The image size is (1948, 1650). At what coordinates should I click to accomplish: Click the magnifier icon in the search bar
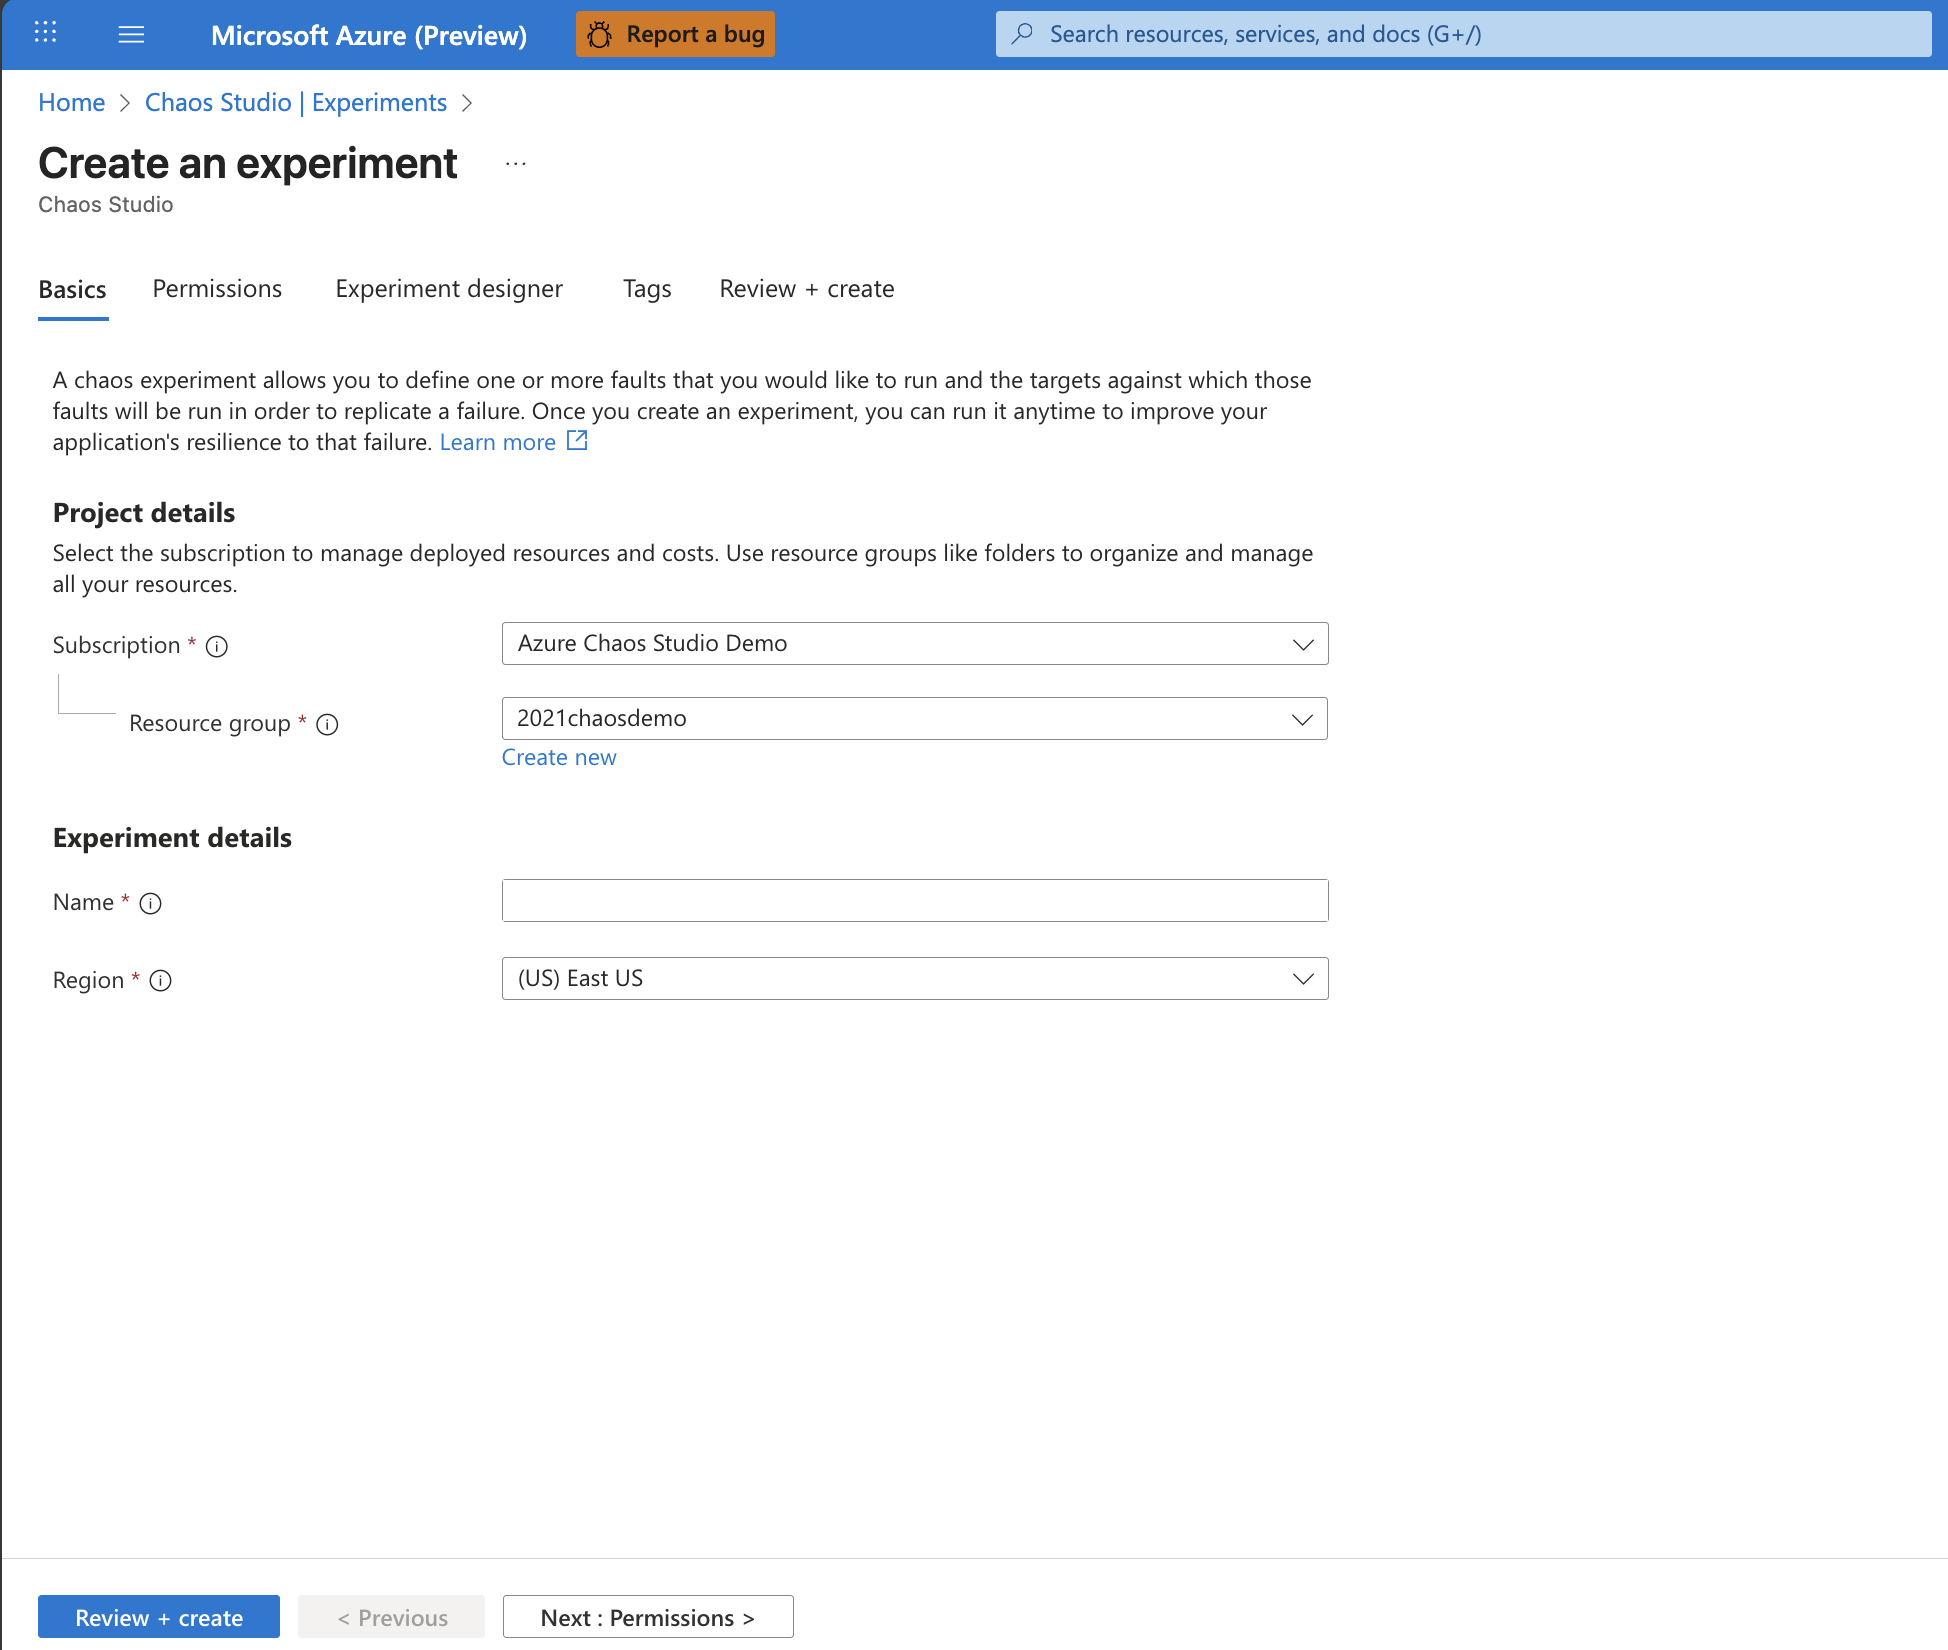coord(1022,34)
